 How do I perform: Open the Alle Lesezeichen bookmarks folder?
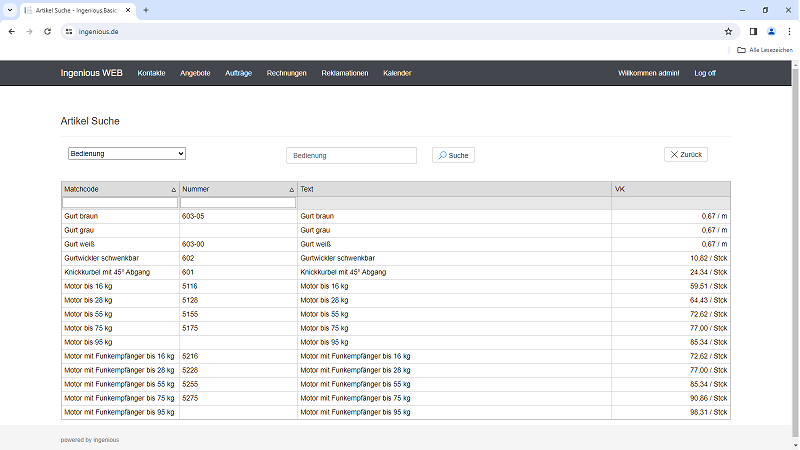pos(765,50)
